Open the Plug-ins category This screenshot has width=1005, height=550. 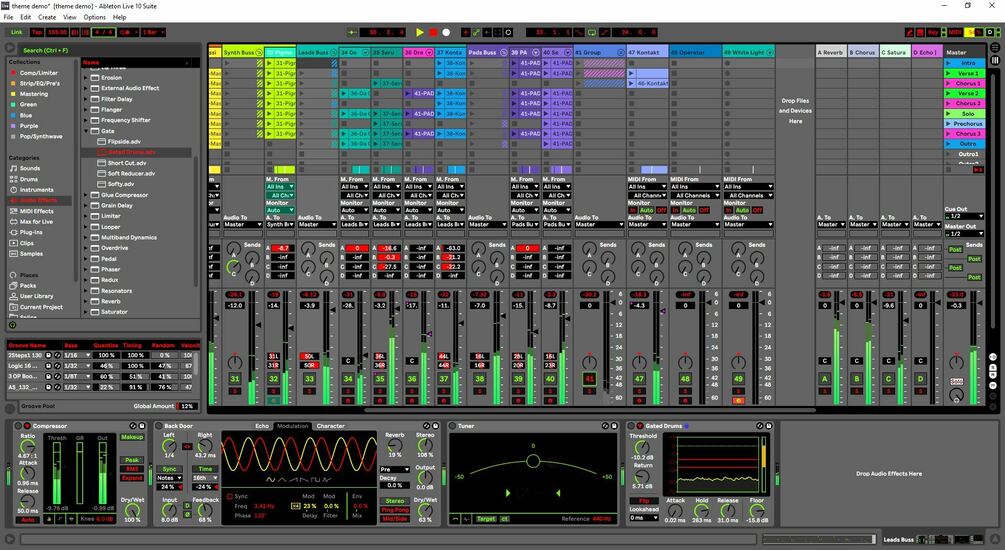31,232
